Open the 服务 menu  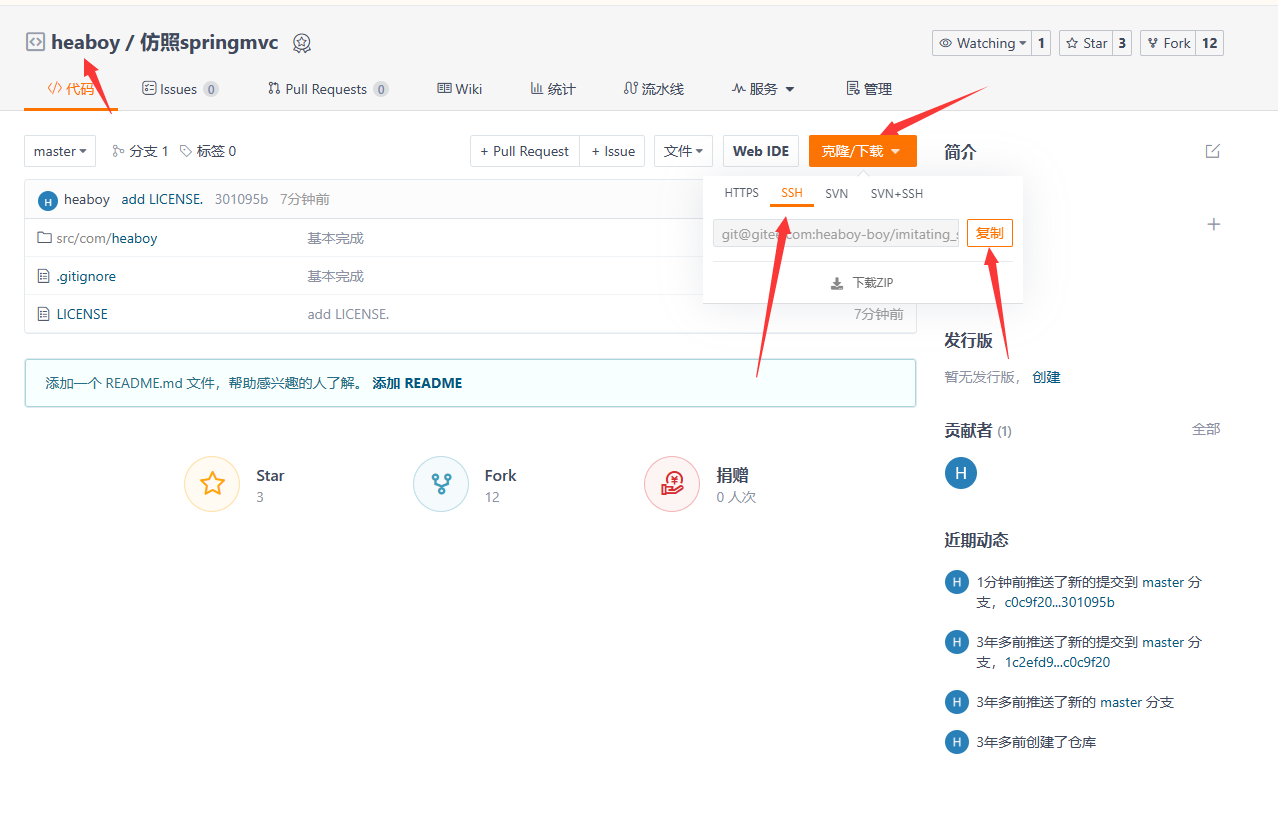click(763, 89)
